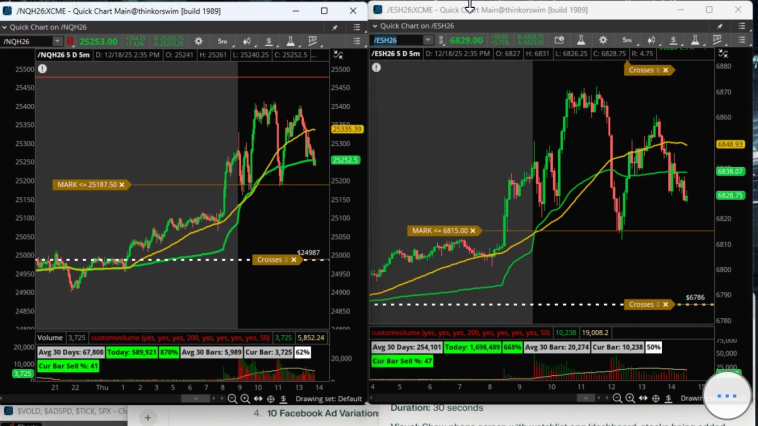The image size is (758, 426).
Task: Zoom in on the NQH26 chart
Action: [x=245, y=399]
